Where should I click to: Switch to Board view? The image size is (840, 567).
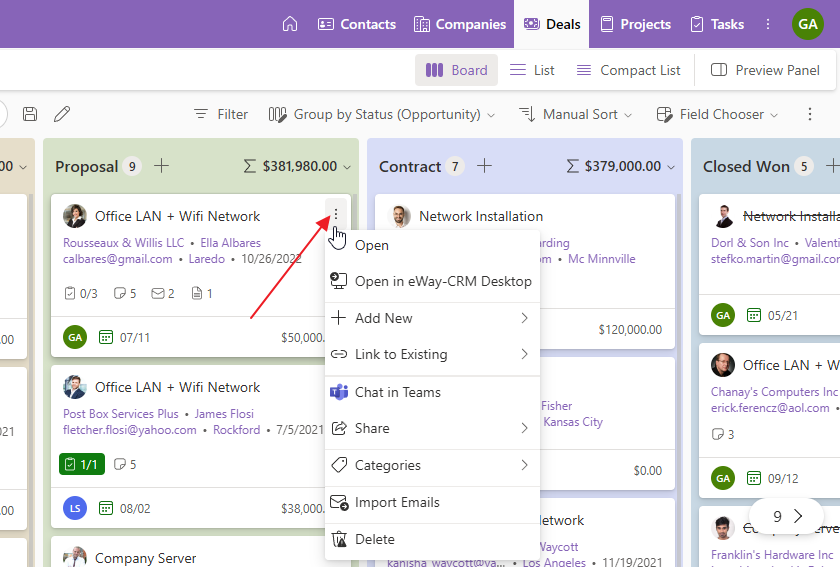pos(456,70)
